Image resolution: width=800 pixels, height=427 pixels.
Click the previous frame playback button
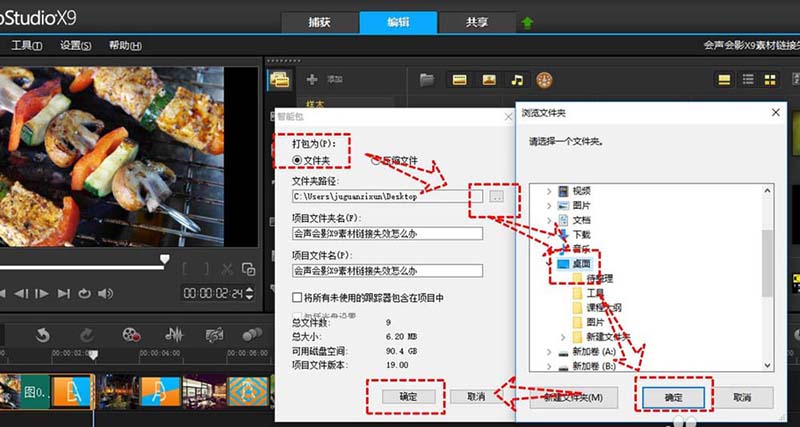[x=21, y=294]
